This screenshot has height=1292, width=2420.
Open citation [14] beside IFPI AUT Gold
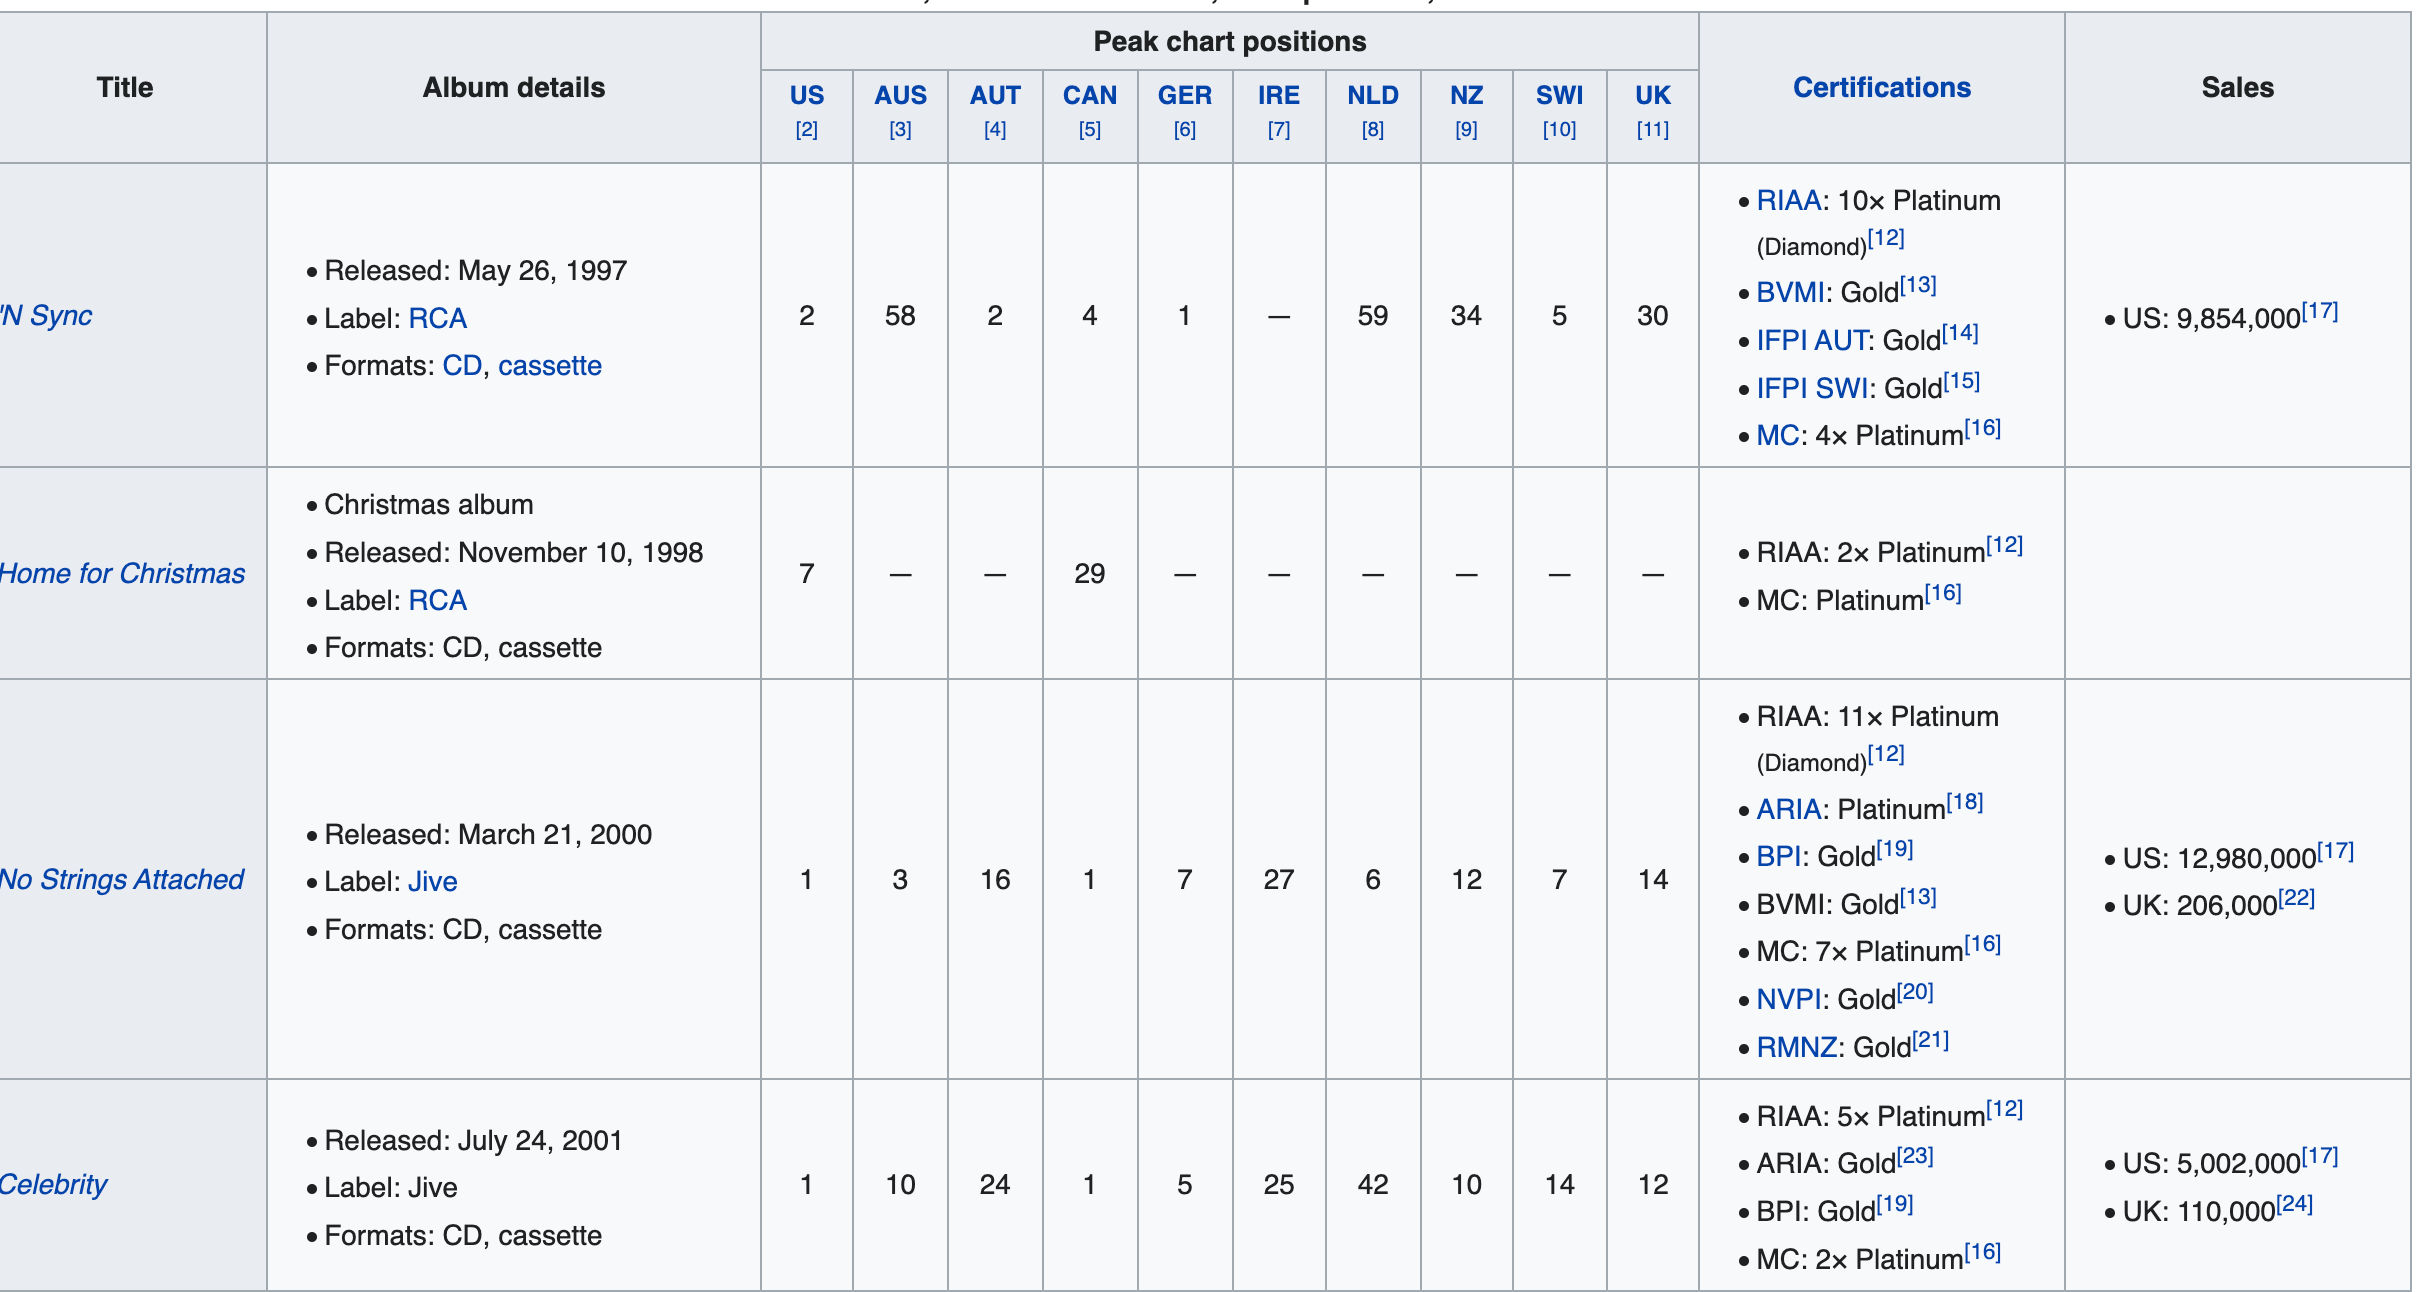point(1960,333)
